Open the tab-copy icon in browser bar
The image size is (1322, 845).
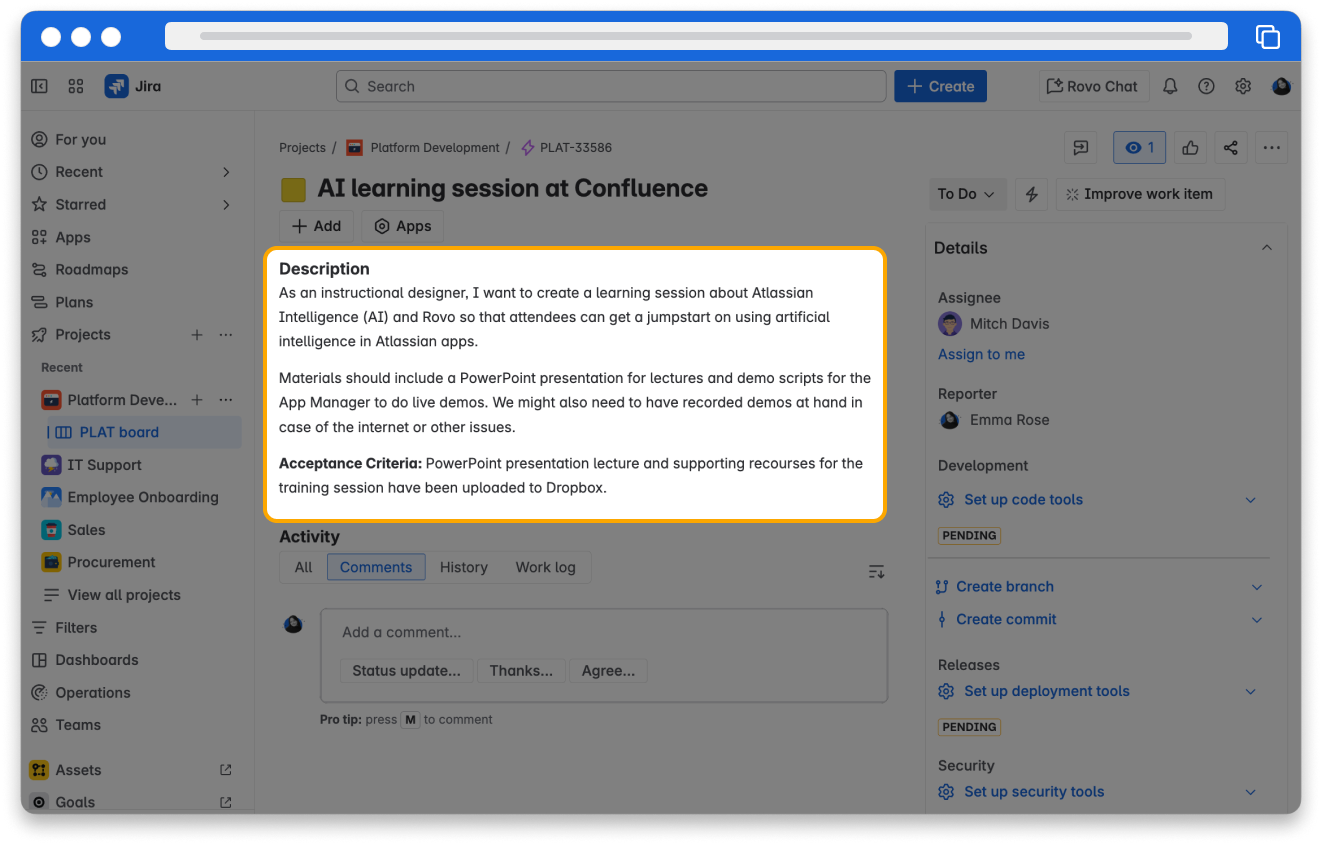pos(1267,37)
